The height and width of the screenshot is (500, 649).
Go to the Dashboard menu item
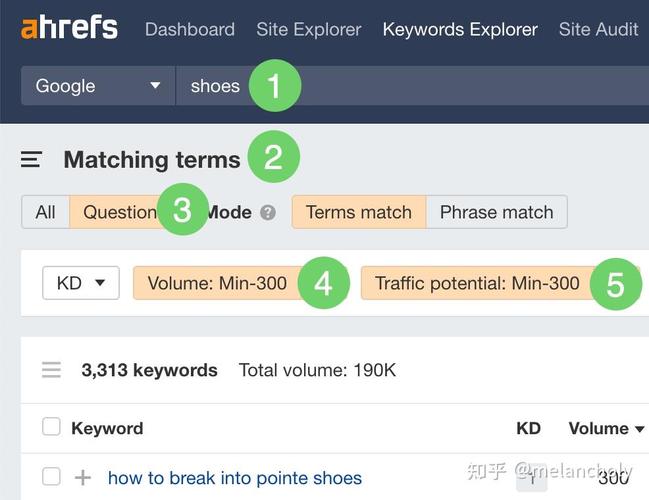pyautogui.click(x=190, y=29)
